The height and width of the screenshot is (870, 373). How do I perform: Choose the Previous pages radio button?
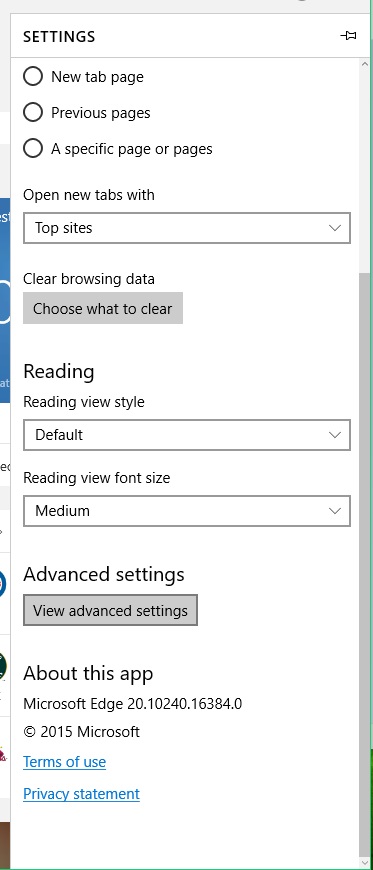click(33, 113)
